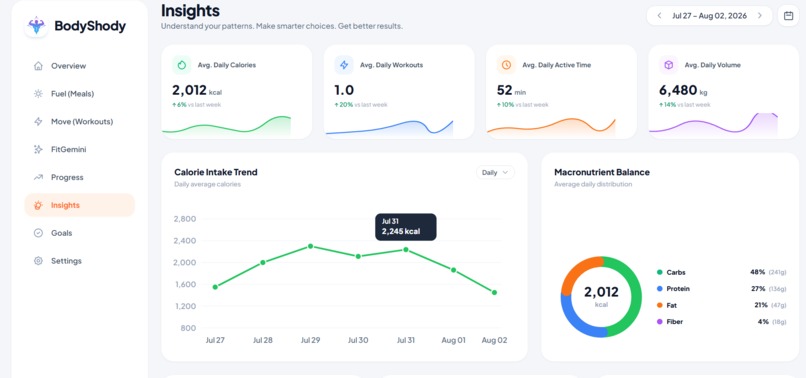Click the Jul 29 data point on chart

310,246
